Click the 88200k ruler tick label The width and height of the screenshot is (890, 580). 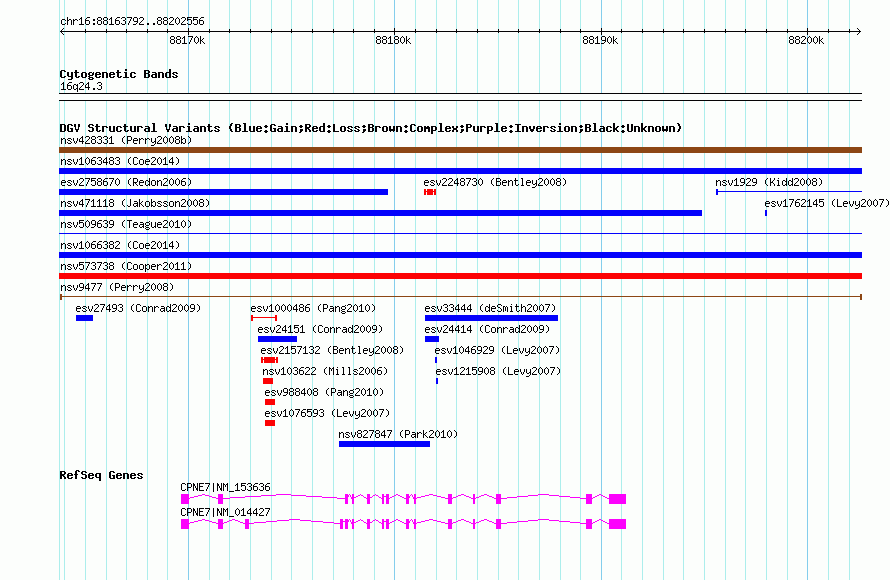pyautogui.click(x=806, y=40)
